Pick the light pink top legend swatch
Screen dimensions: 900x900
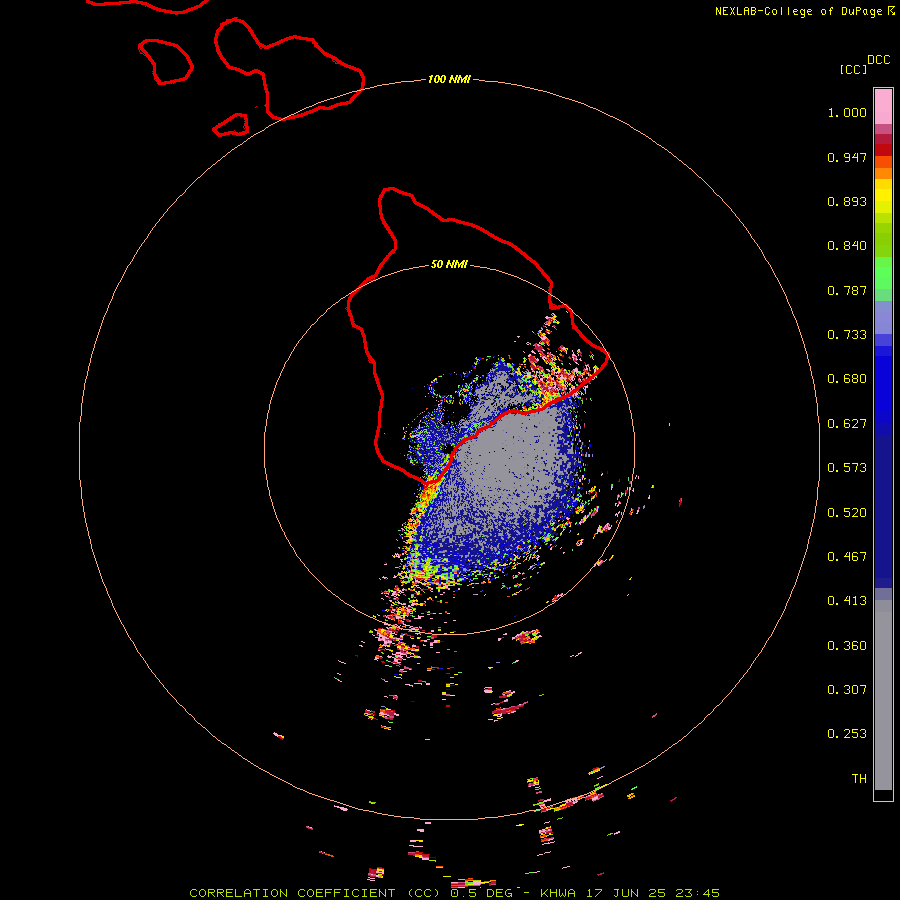tap(883, 107)
